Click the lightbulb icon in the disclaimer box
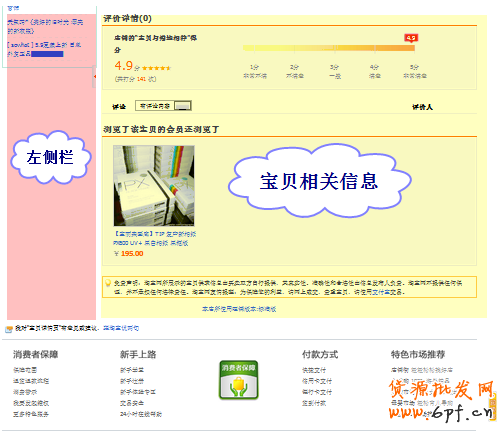Screen dimensions: 503x434 coord(108,283)
